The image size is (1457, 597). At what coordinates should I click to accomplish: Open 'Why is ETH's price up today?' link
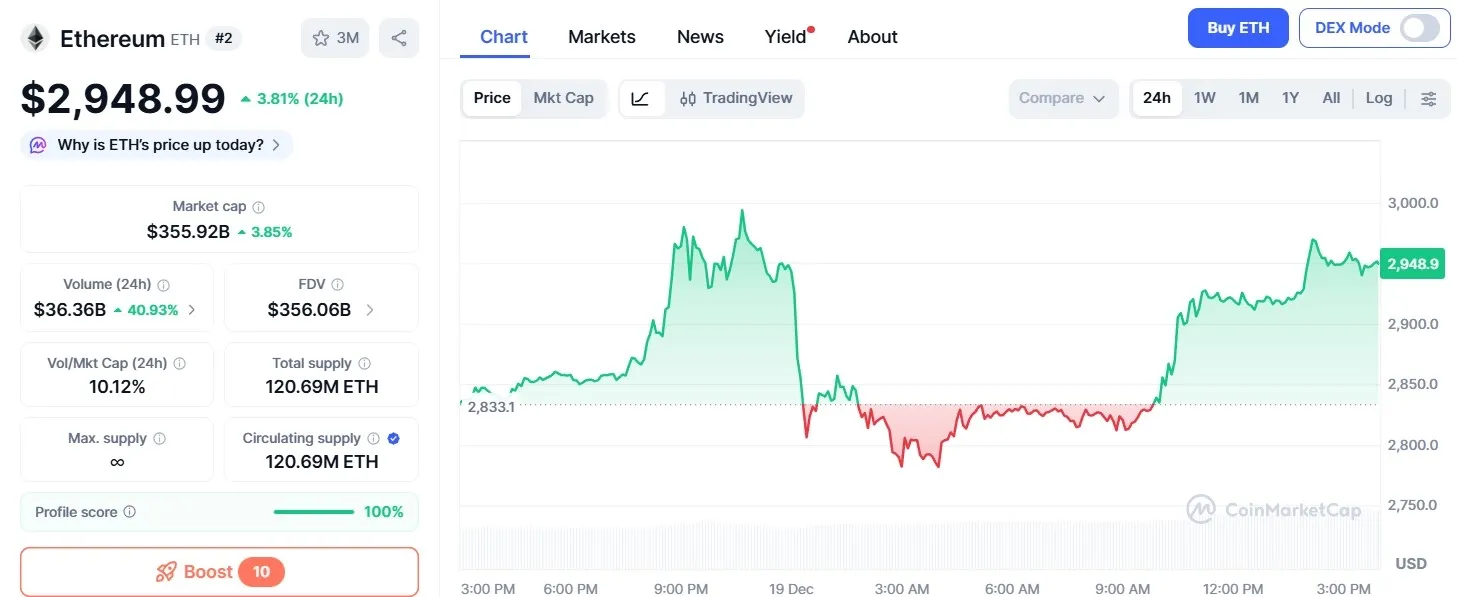coord(155,144)
